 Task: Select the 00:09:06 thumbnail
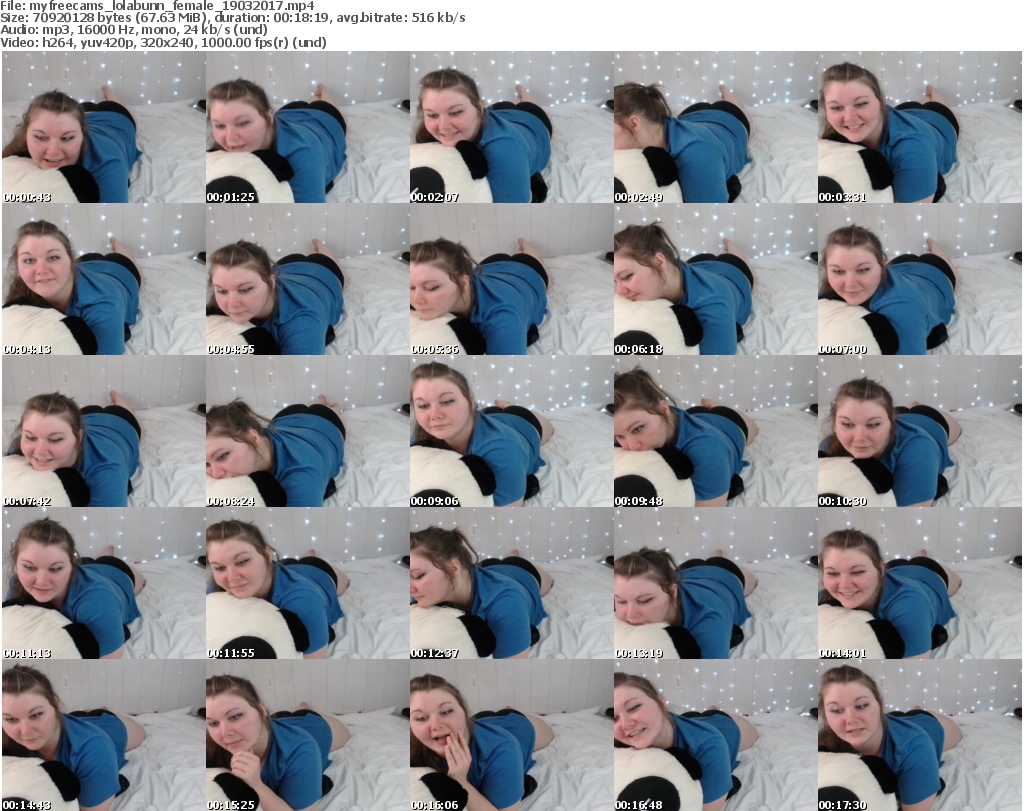pyautogui.click(x=511, y=432)
